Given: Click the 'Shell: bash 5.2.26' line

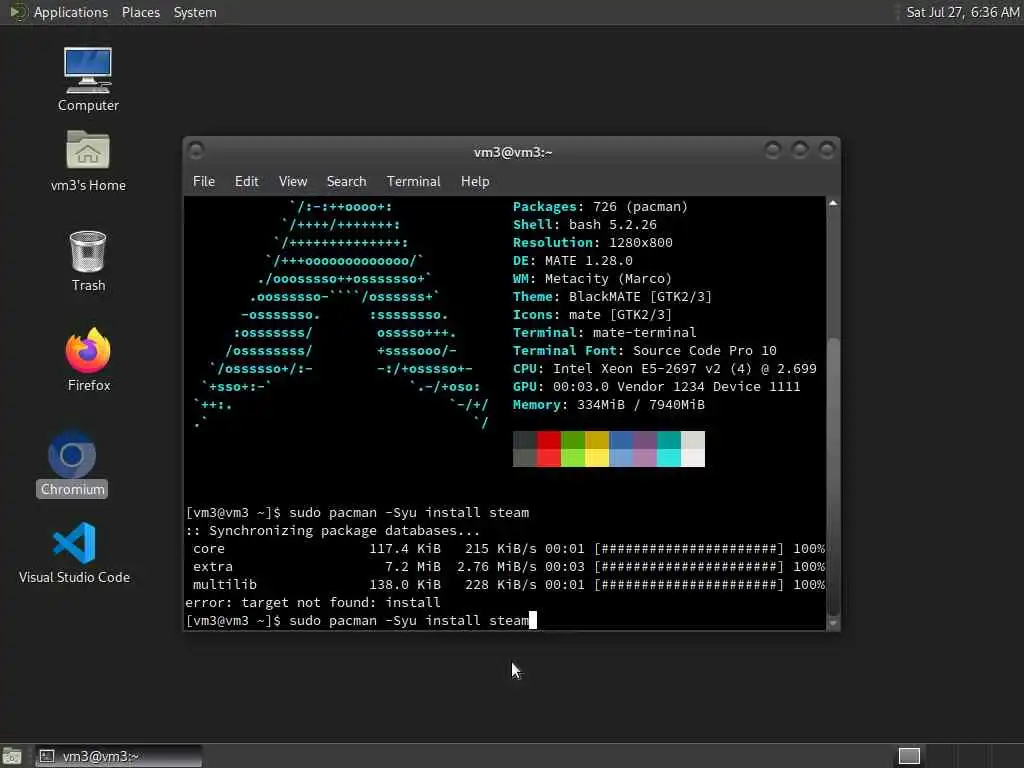Looking at the screenshot, I should pos(584,225).
